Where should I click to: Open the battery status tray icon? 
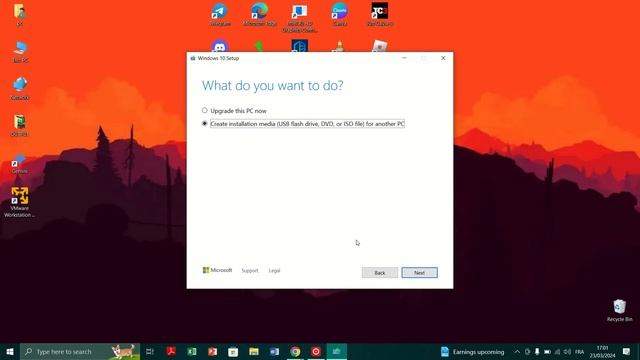tap(547, 351)
